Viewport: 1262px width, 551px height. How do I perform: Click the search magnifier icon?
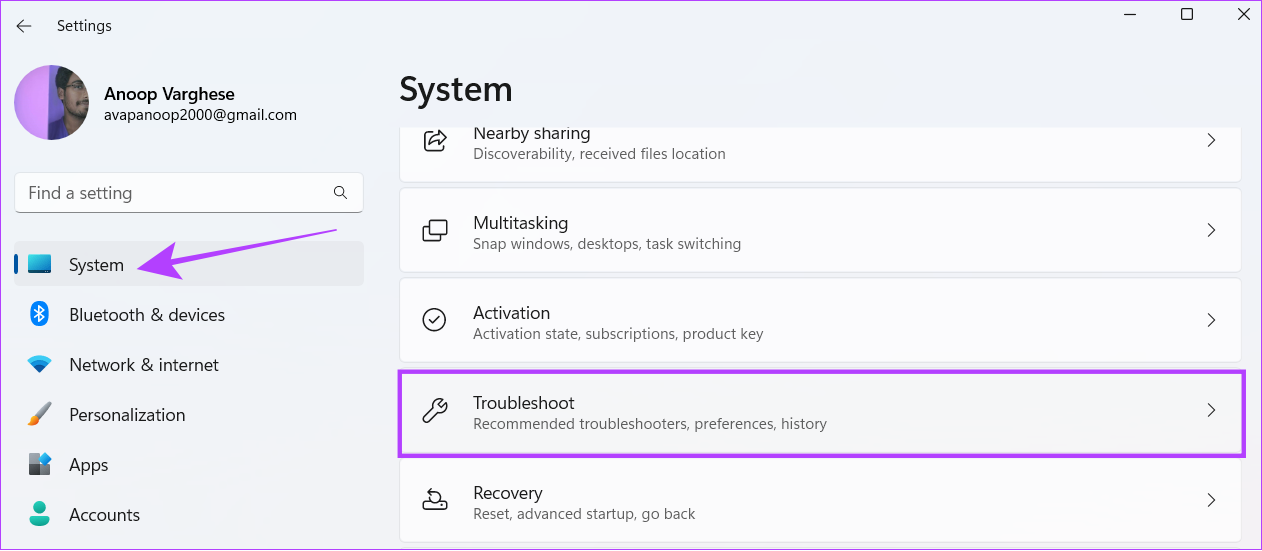[x=340, y=193]
